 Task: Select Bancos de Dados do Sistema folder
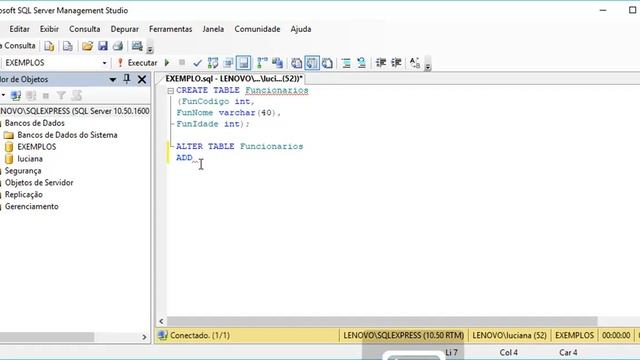point(67,135)
